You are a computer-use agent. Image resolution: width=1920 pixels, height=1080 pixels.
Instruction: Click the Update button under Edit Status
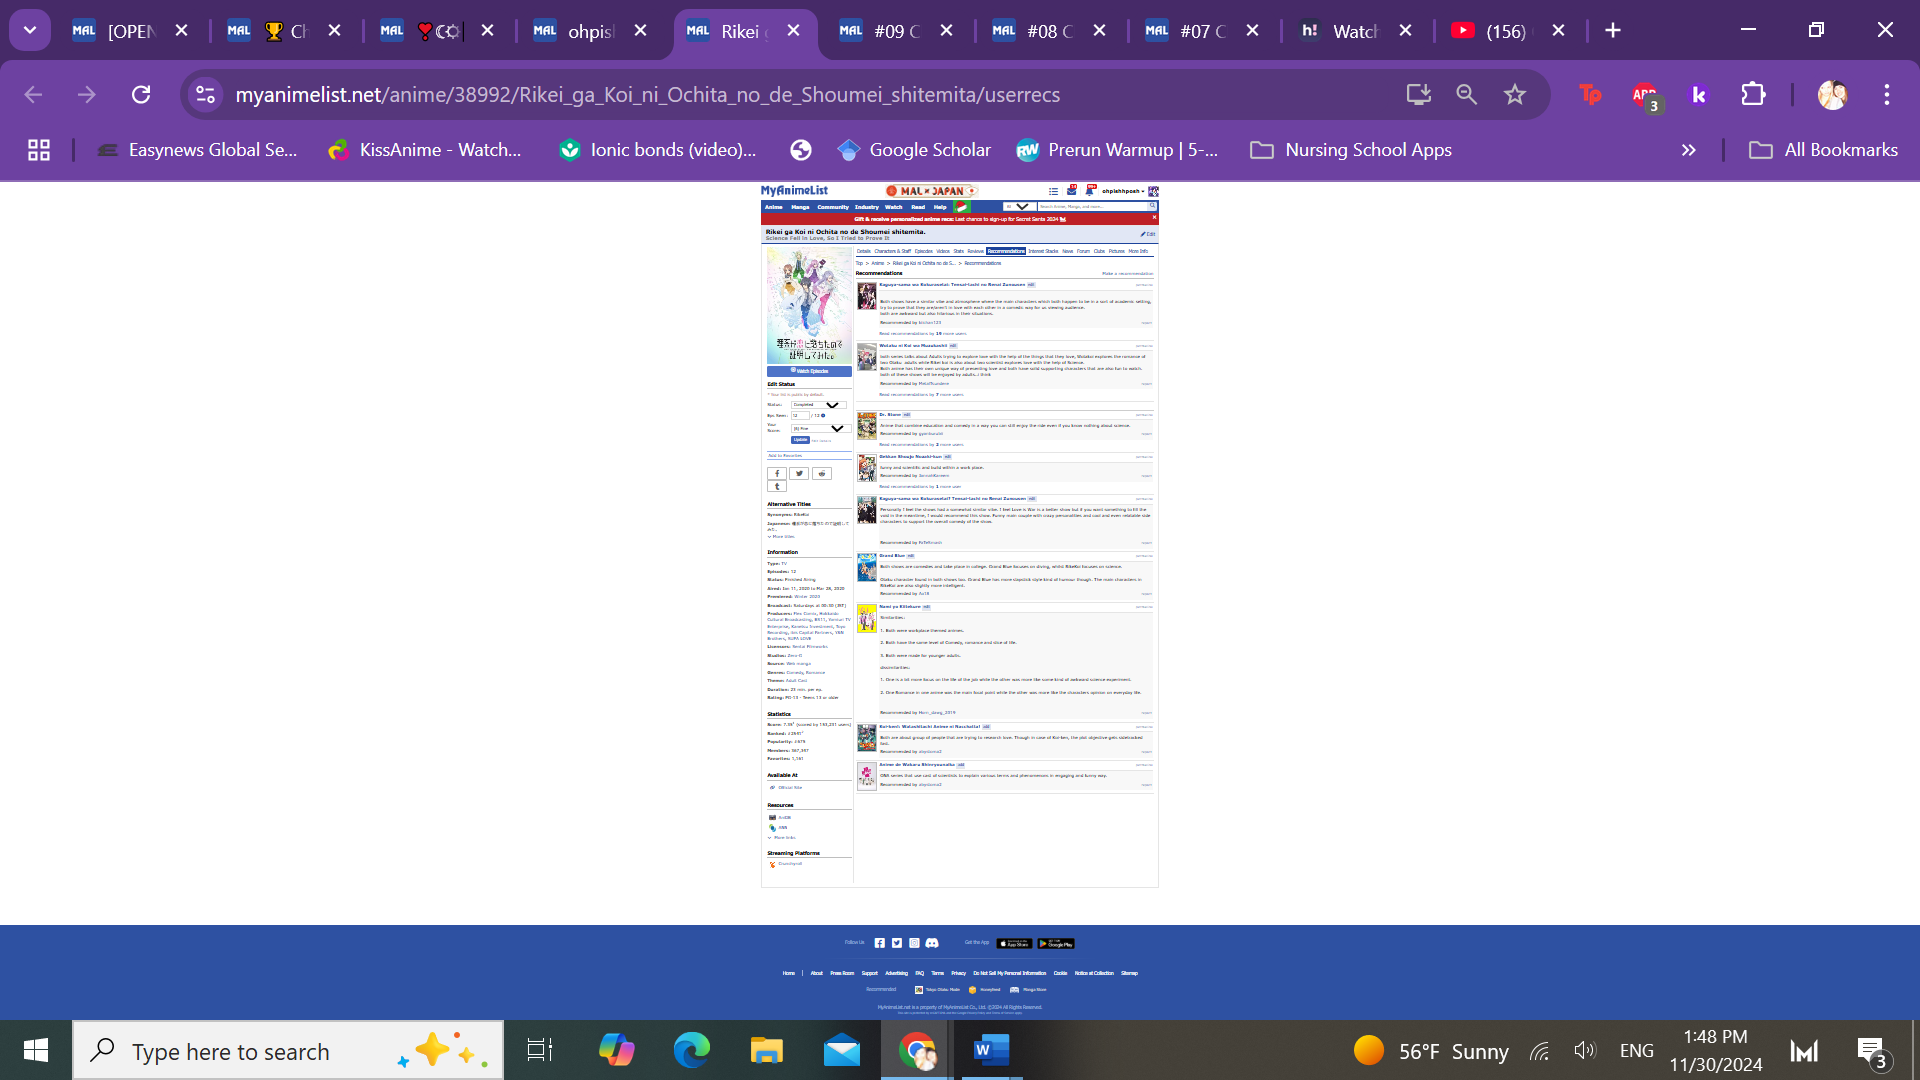pyautogui.click(x=800, y=440)
